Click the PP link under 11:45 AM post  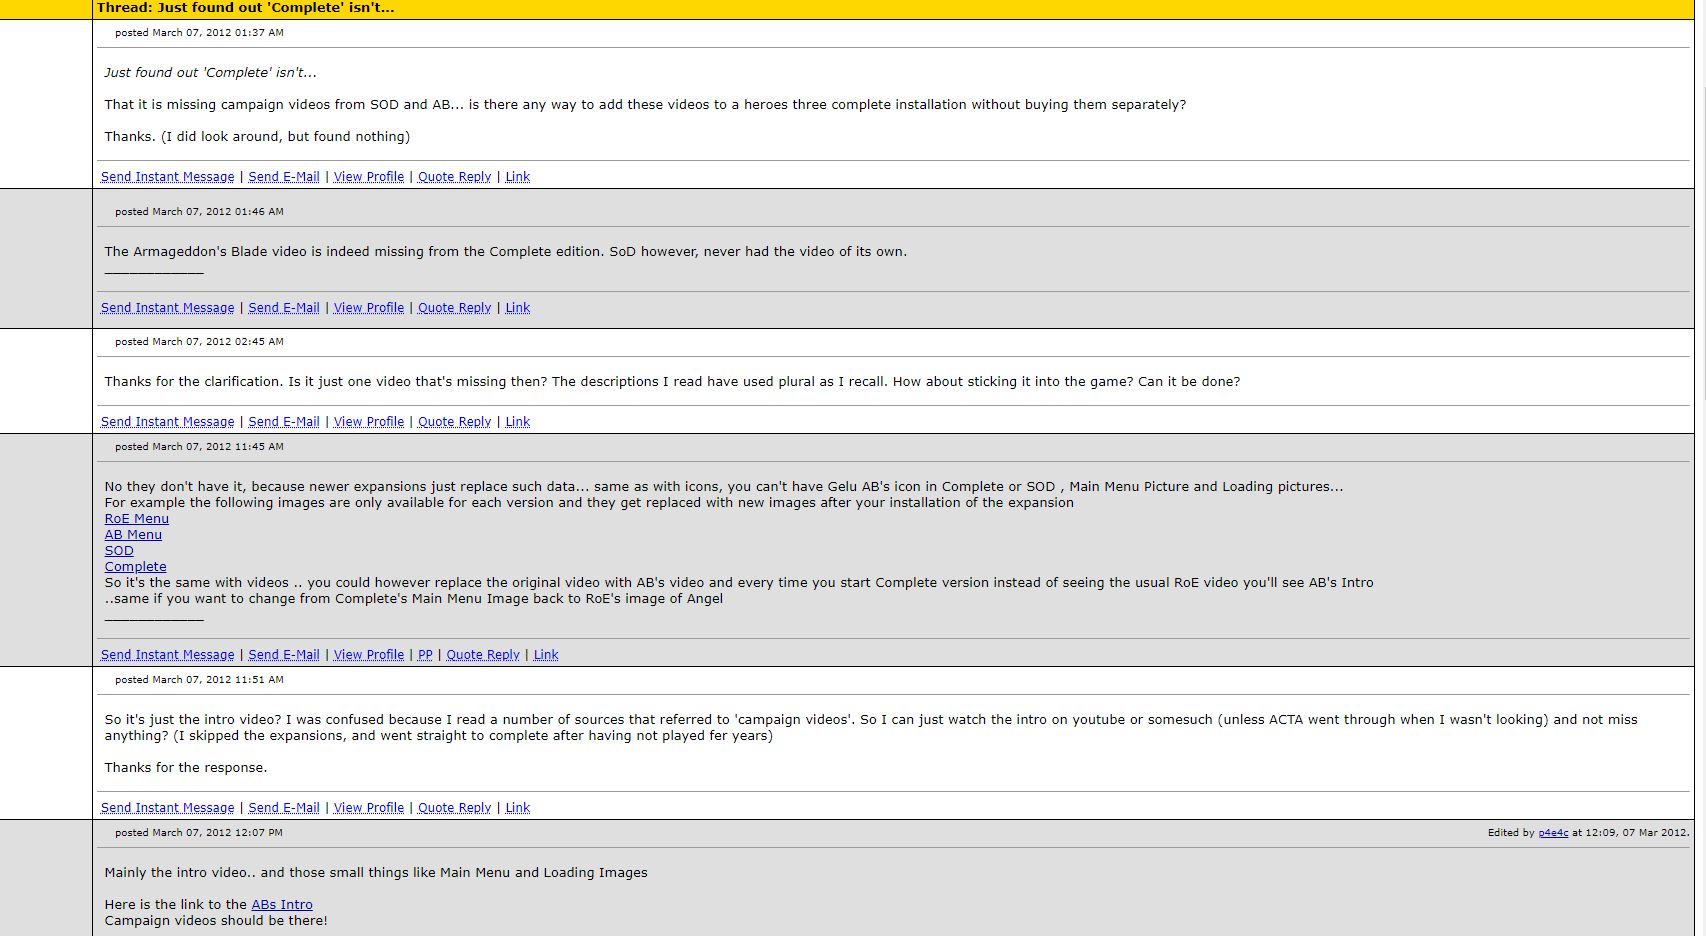pyautogui.click(x=425, y=655)
